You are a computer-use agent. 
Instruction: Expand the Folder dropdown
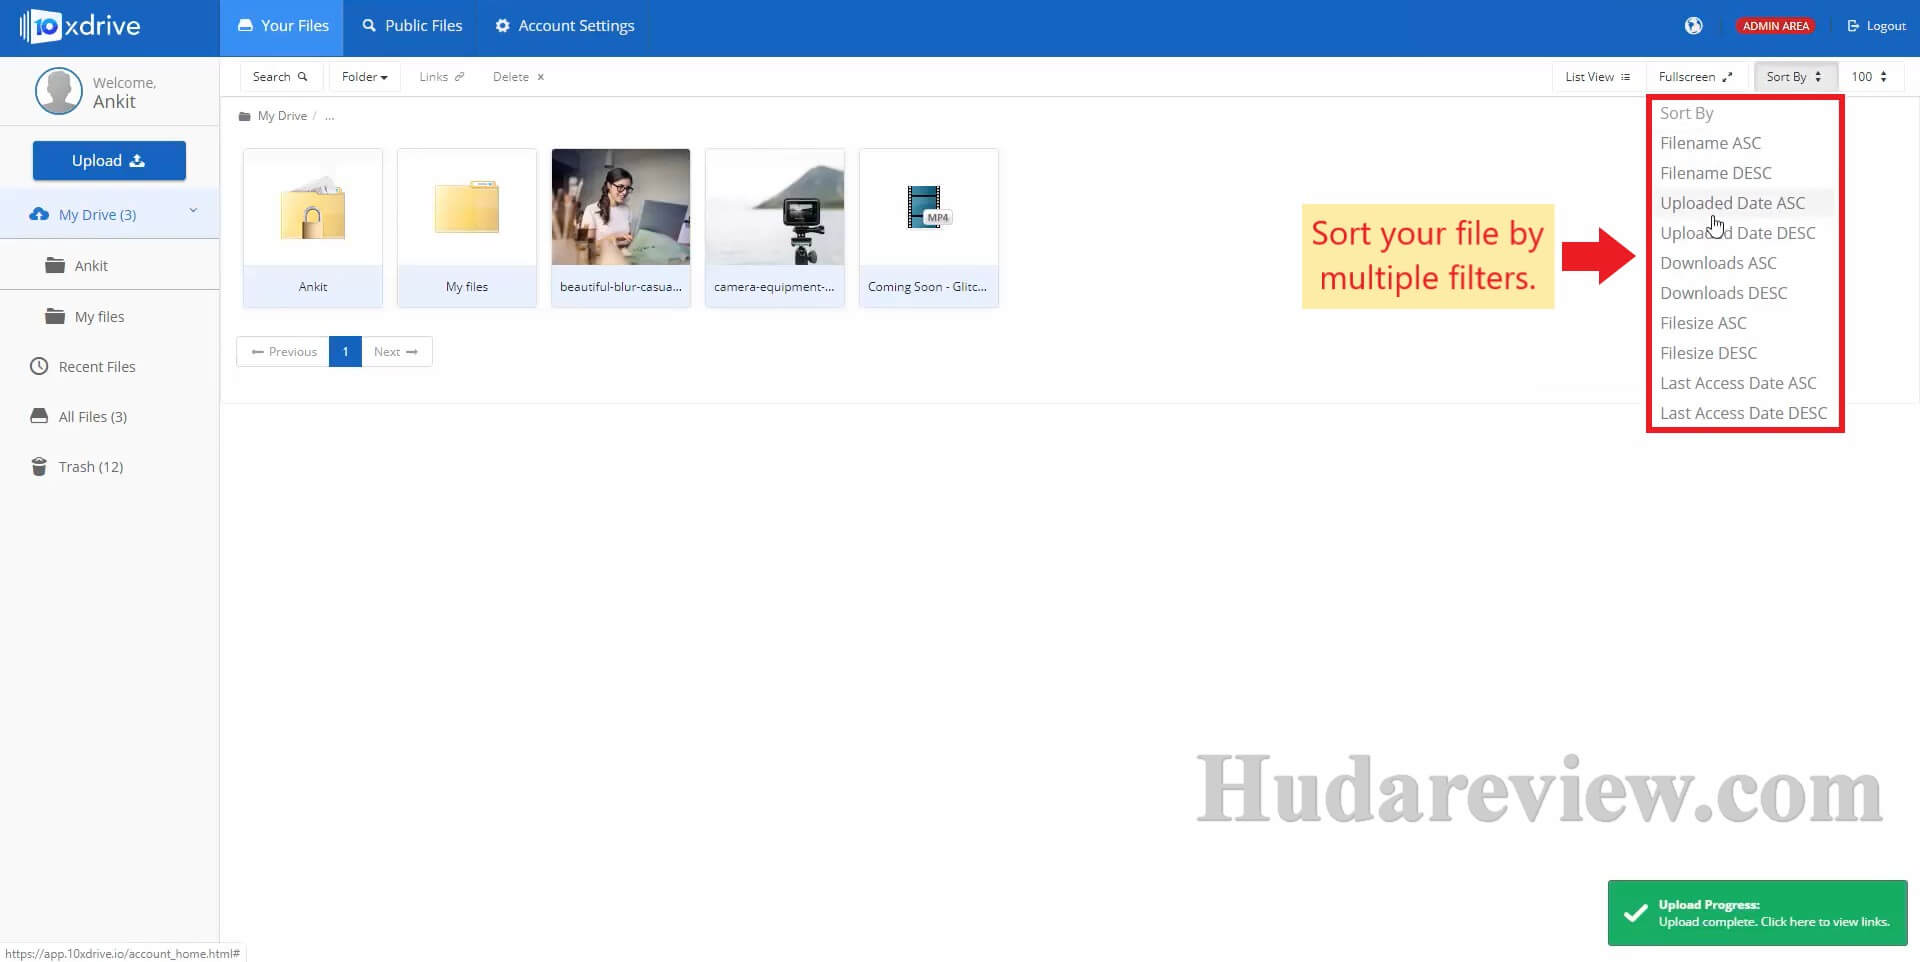364,77
